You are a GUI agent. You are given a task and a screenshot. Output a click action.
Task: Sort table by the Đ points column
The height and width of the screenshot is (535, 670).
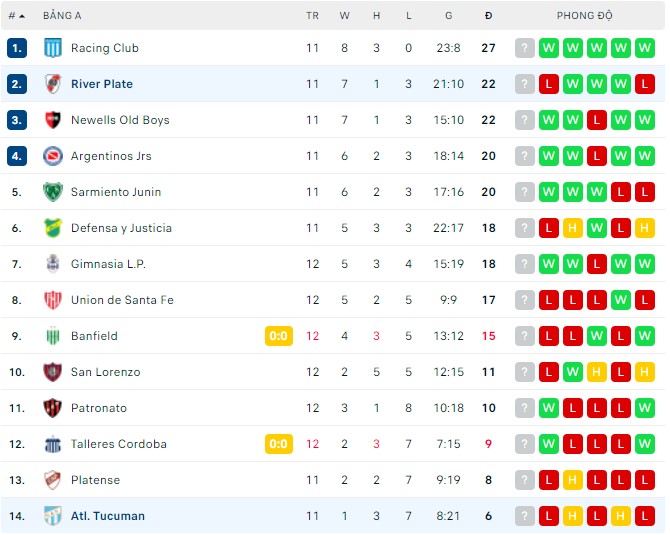(x=488, y=16)
